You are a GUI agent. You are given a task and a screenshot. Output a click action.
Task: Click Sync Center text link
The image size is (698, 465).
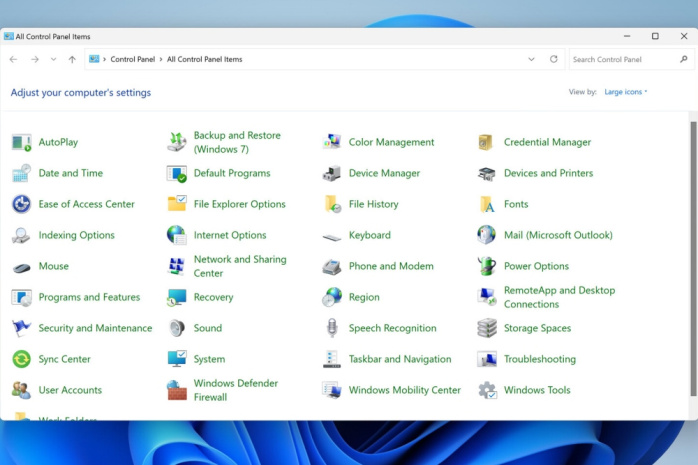pyautogui.click(x=65, y=359)
